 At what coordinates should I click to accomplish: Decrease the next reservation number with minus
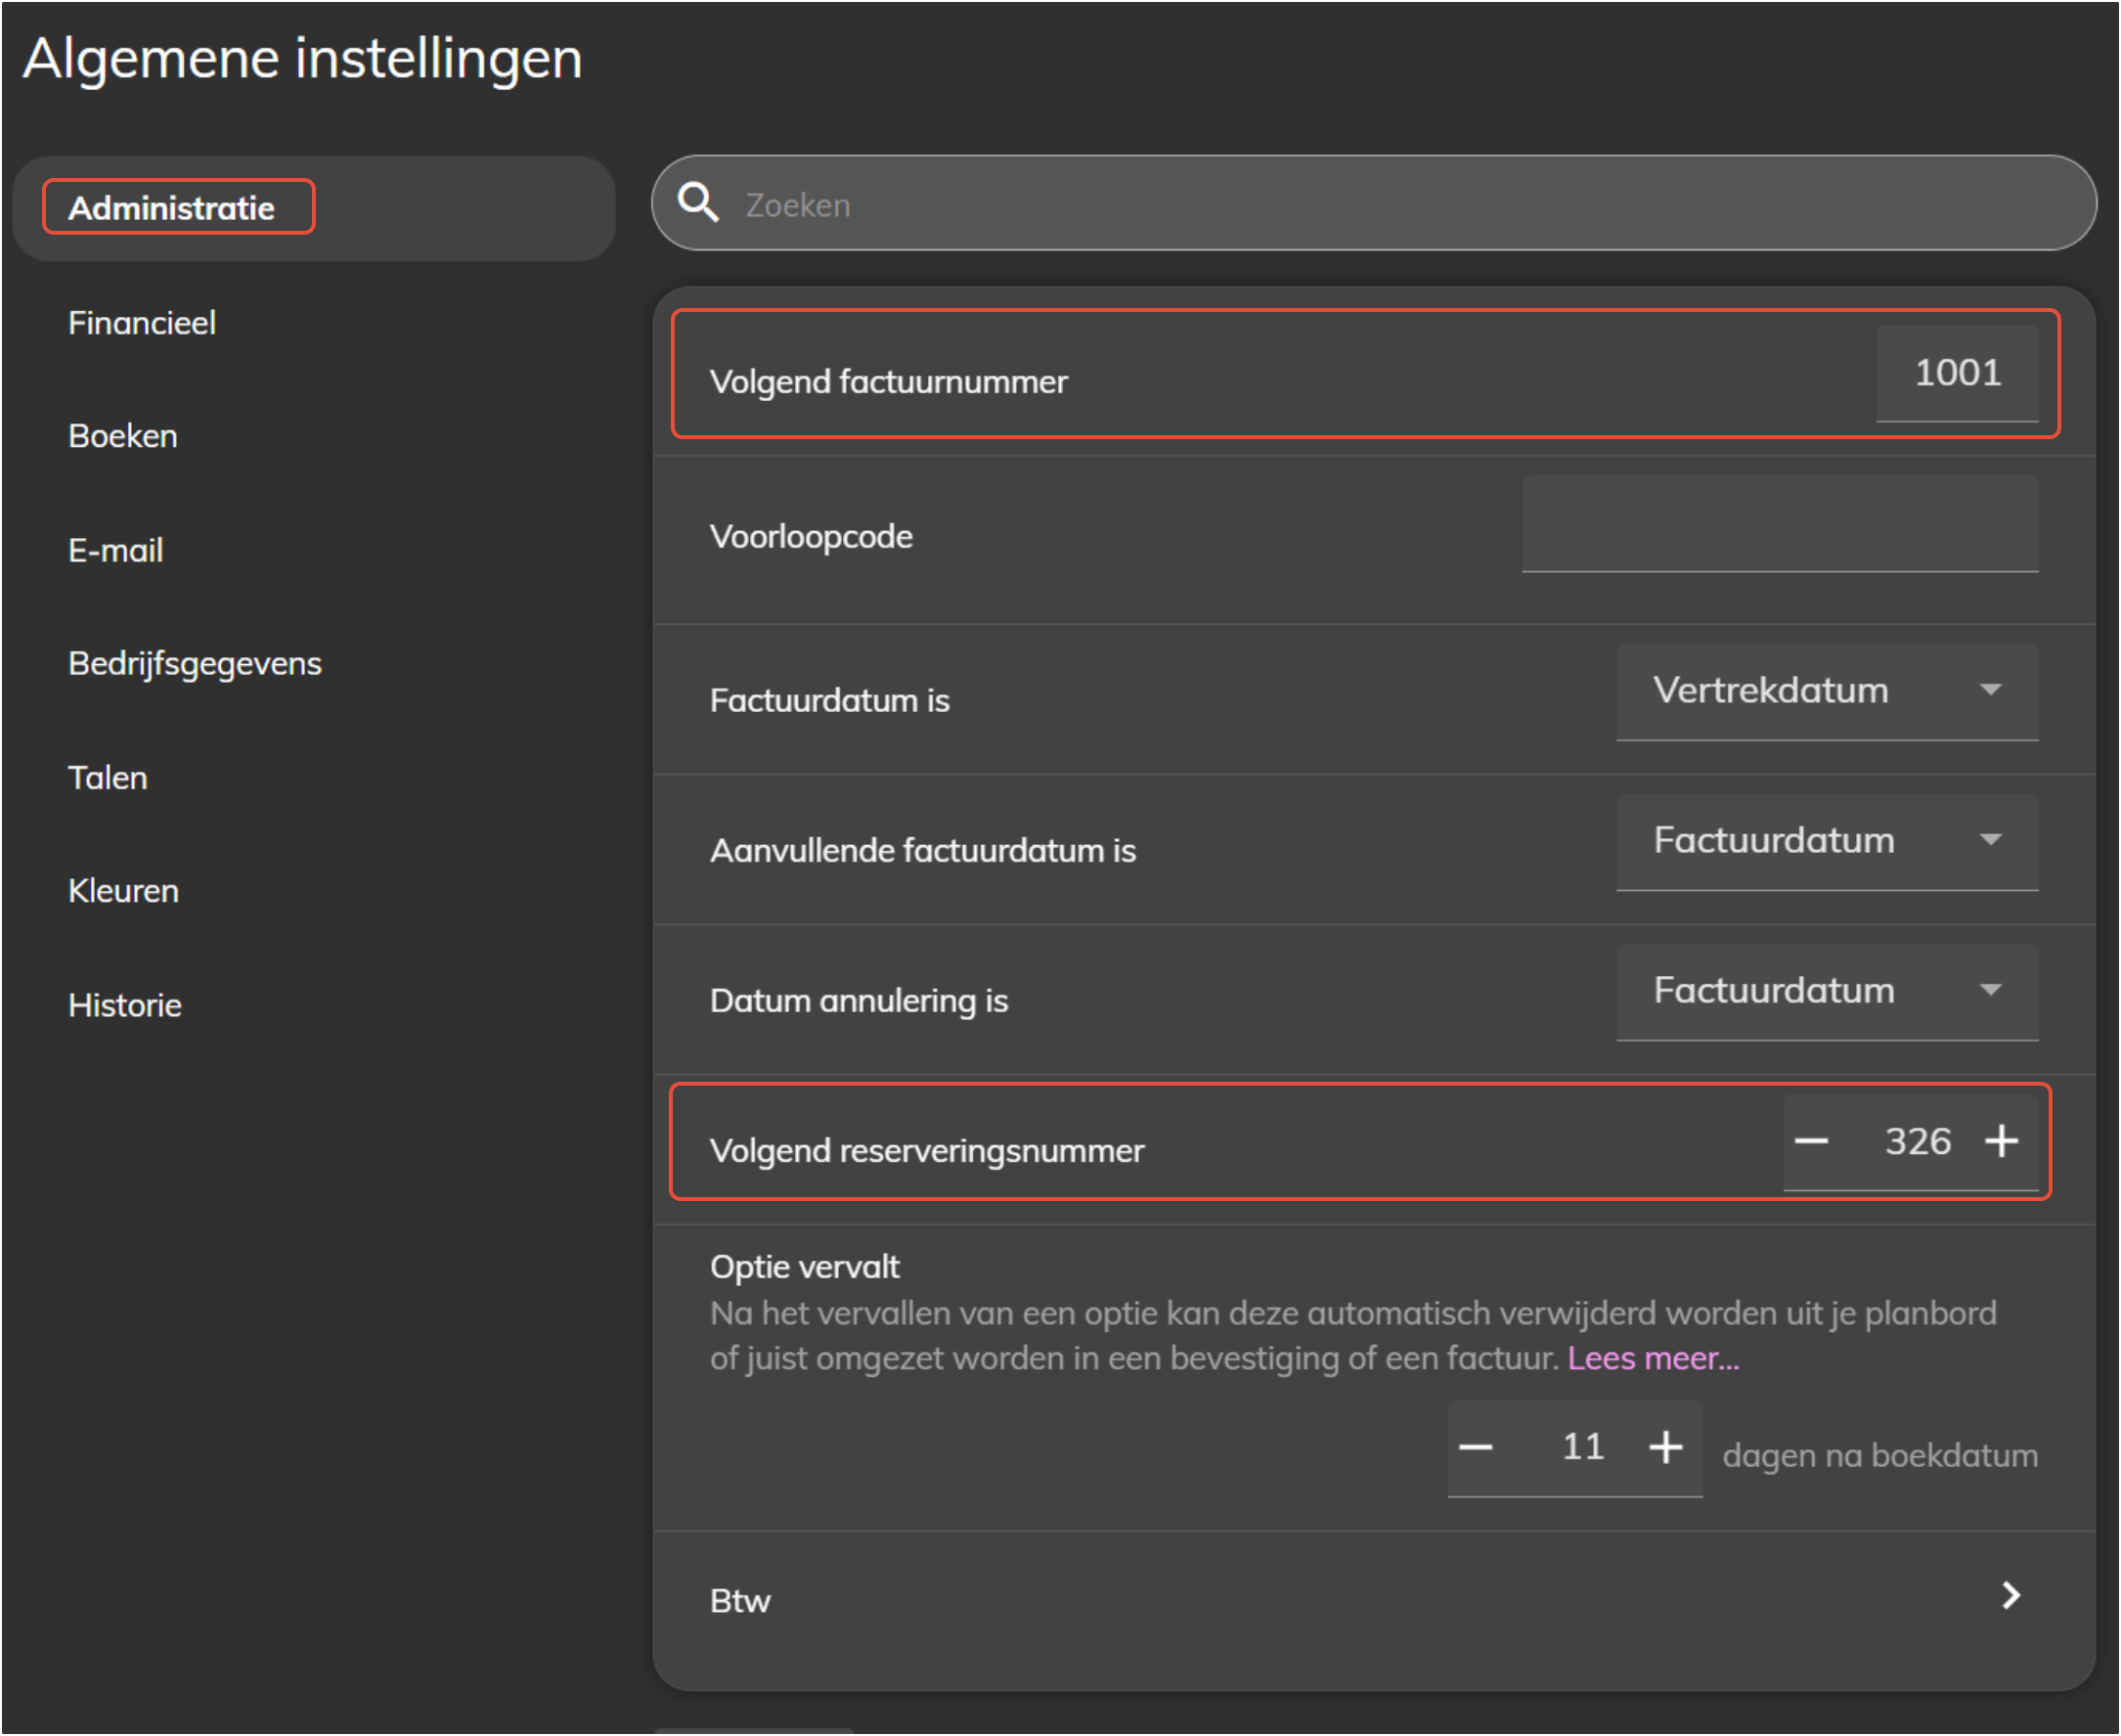[x=1811, y=1141]
